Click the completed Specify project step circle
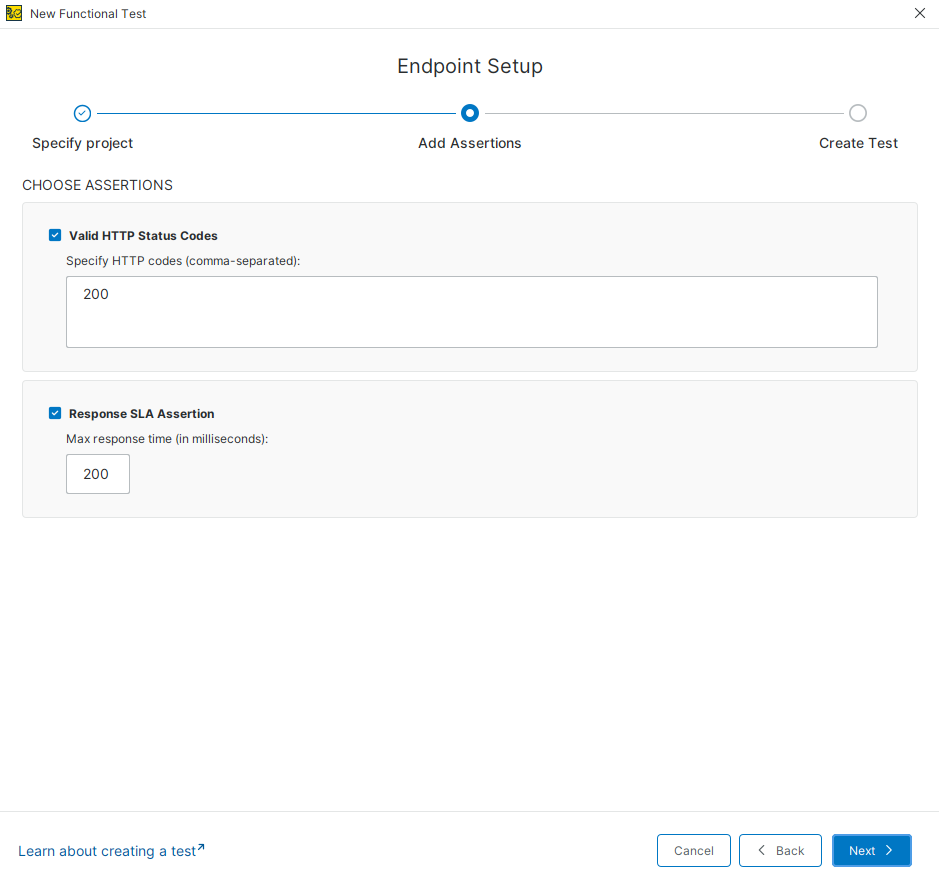The height and width of the screenshot is (887, 939). pos(82,113)
